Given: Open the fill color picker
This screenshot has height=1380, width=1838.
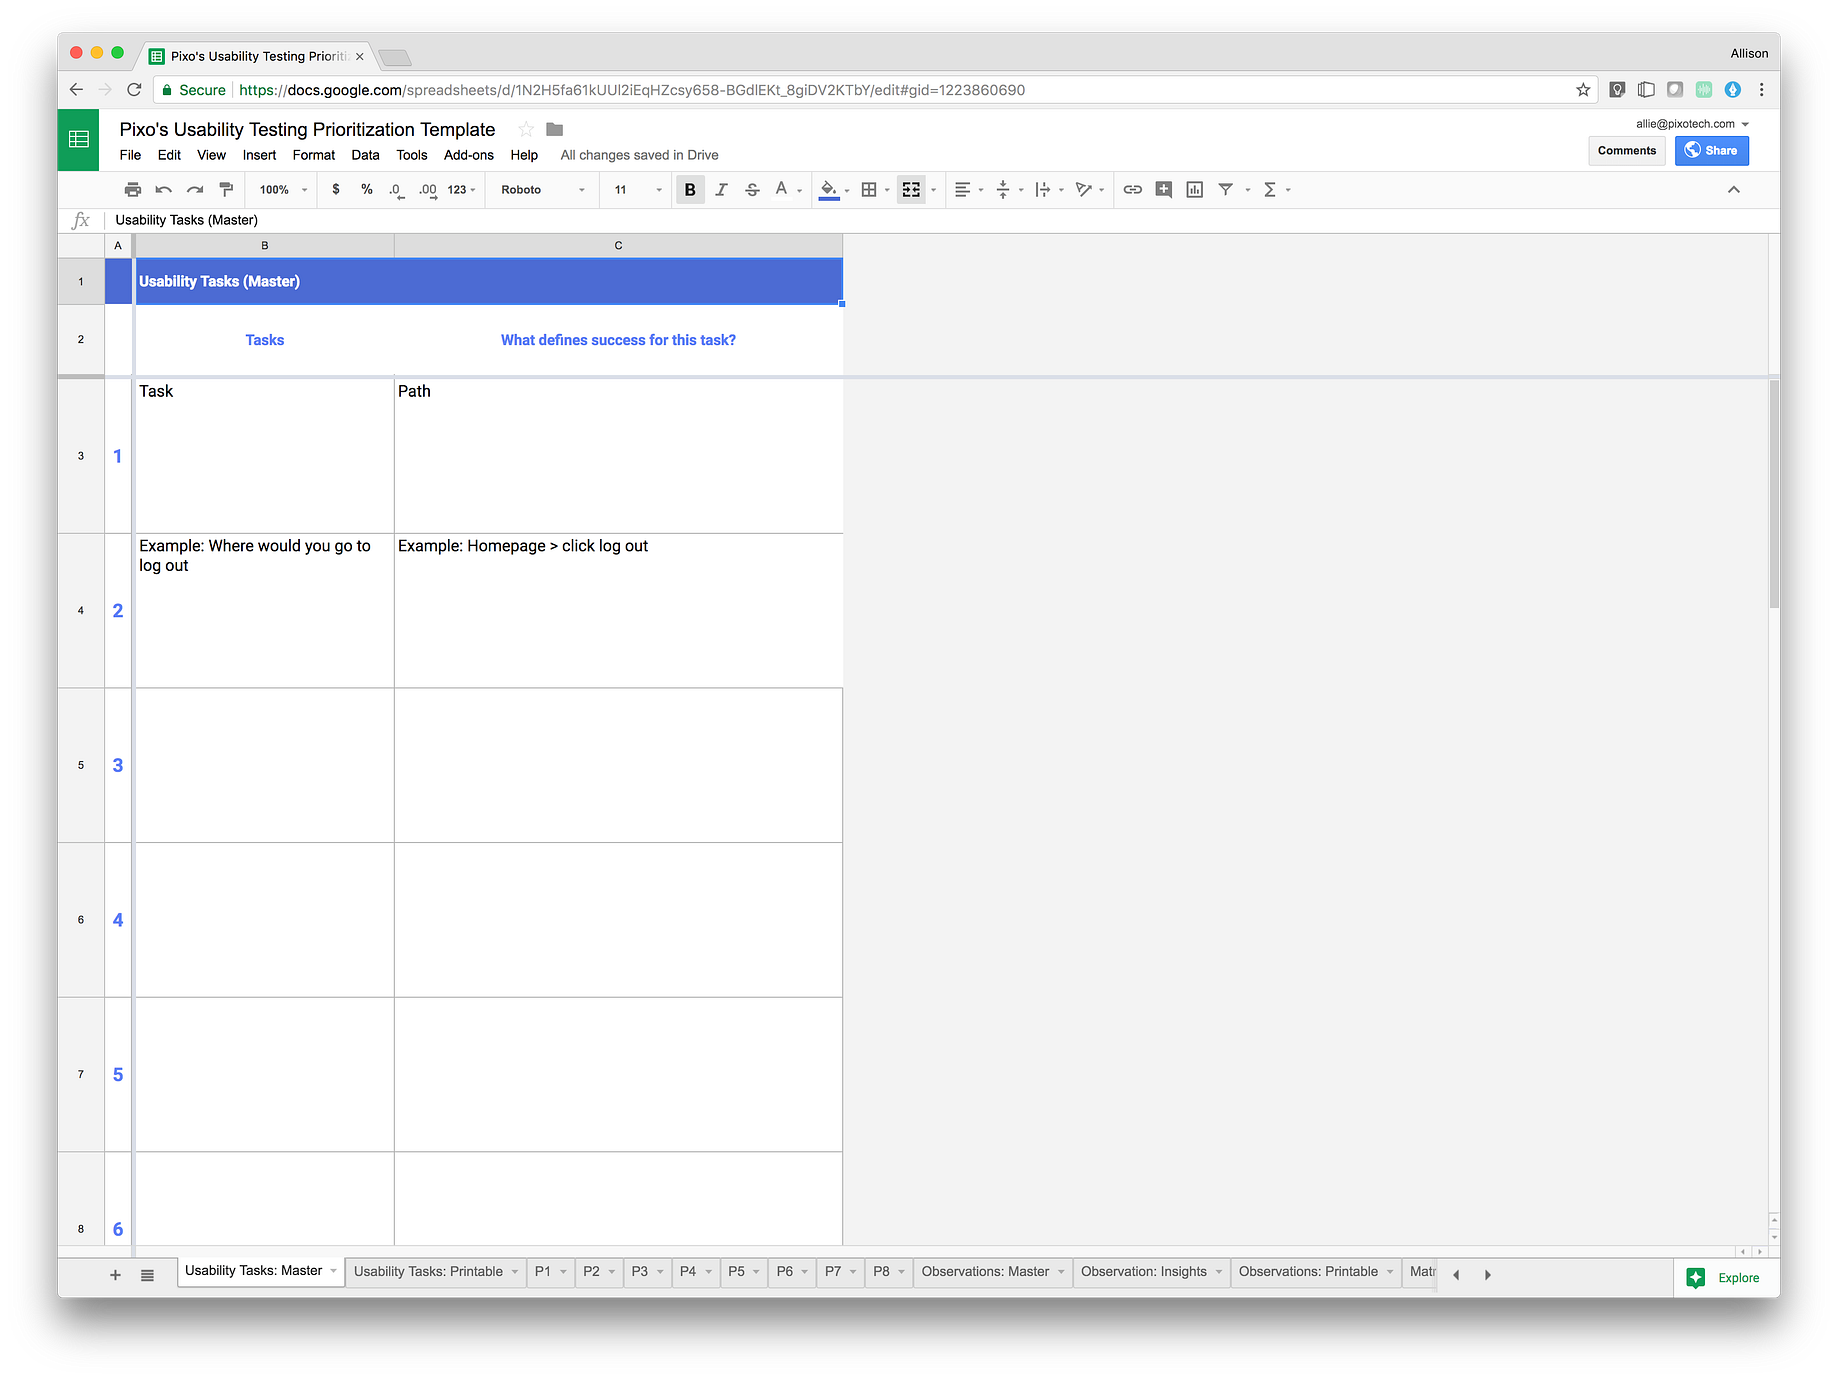Looking at the screenshot, I should click(829, 189).
